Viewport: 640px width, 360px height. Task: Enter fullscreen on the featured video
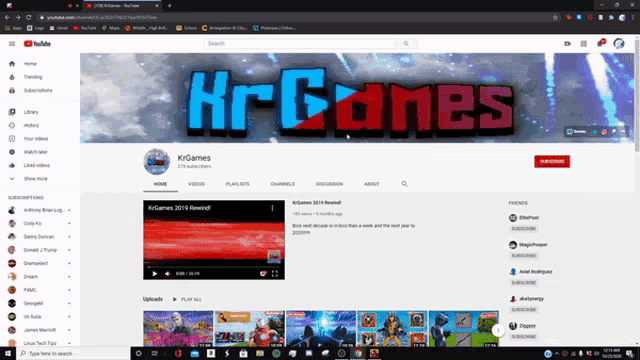pyautogui.click(x=275, y=273)
